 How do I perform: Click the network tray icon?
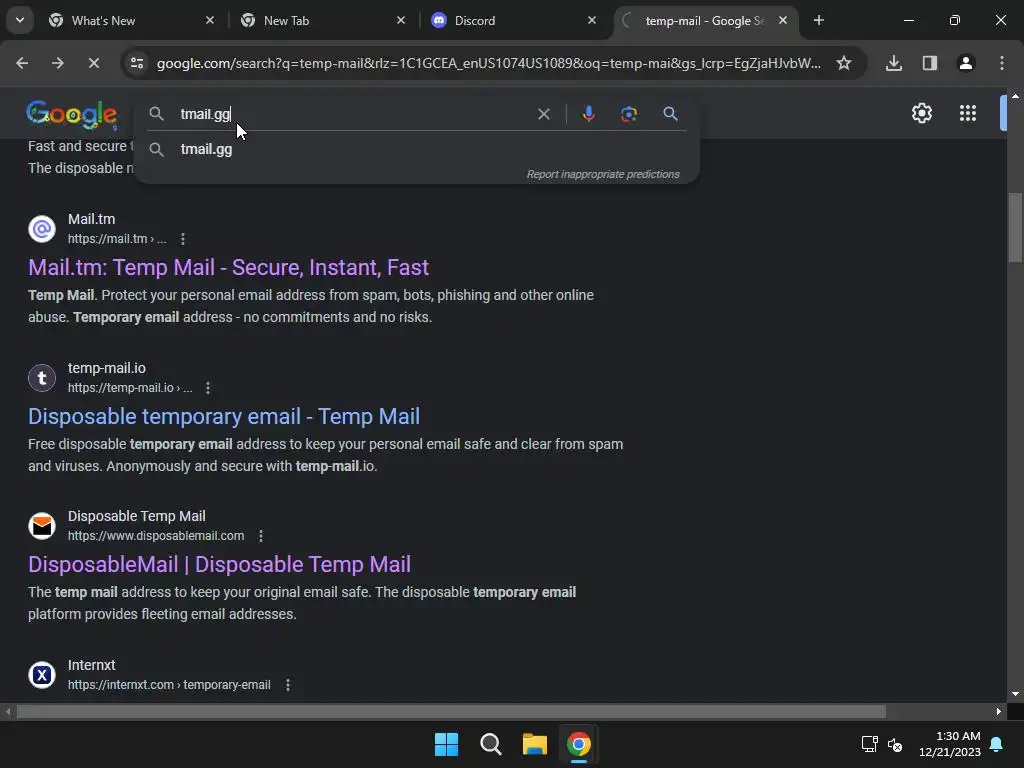point(869,744)
